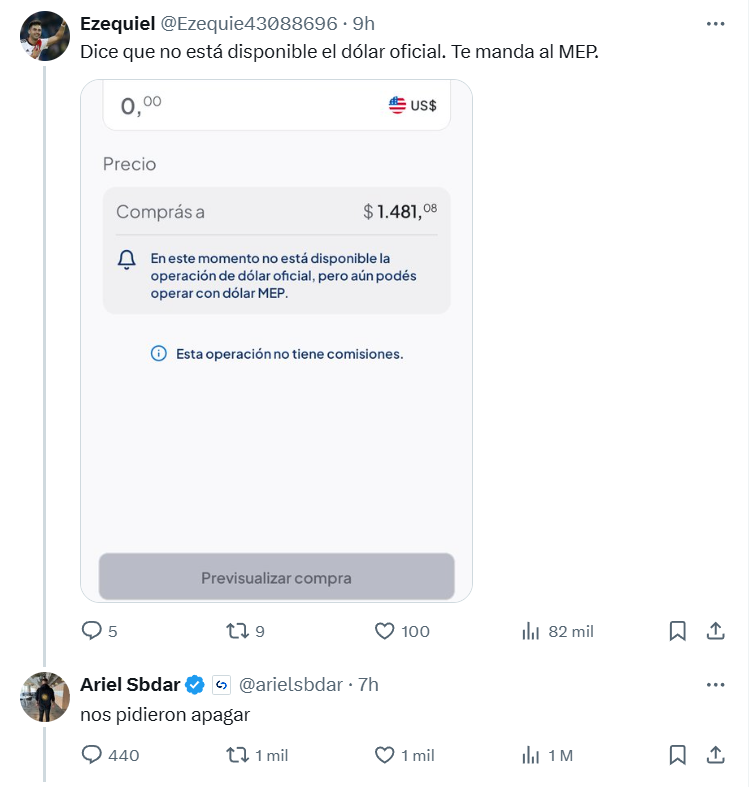This screenshot has width=756, height=787.
Task: Reply to Ariel Sbdar's tweet
Action: tap(92, 754)
